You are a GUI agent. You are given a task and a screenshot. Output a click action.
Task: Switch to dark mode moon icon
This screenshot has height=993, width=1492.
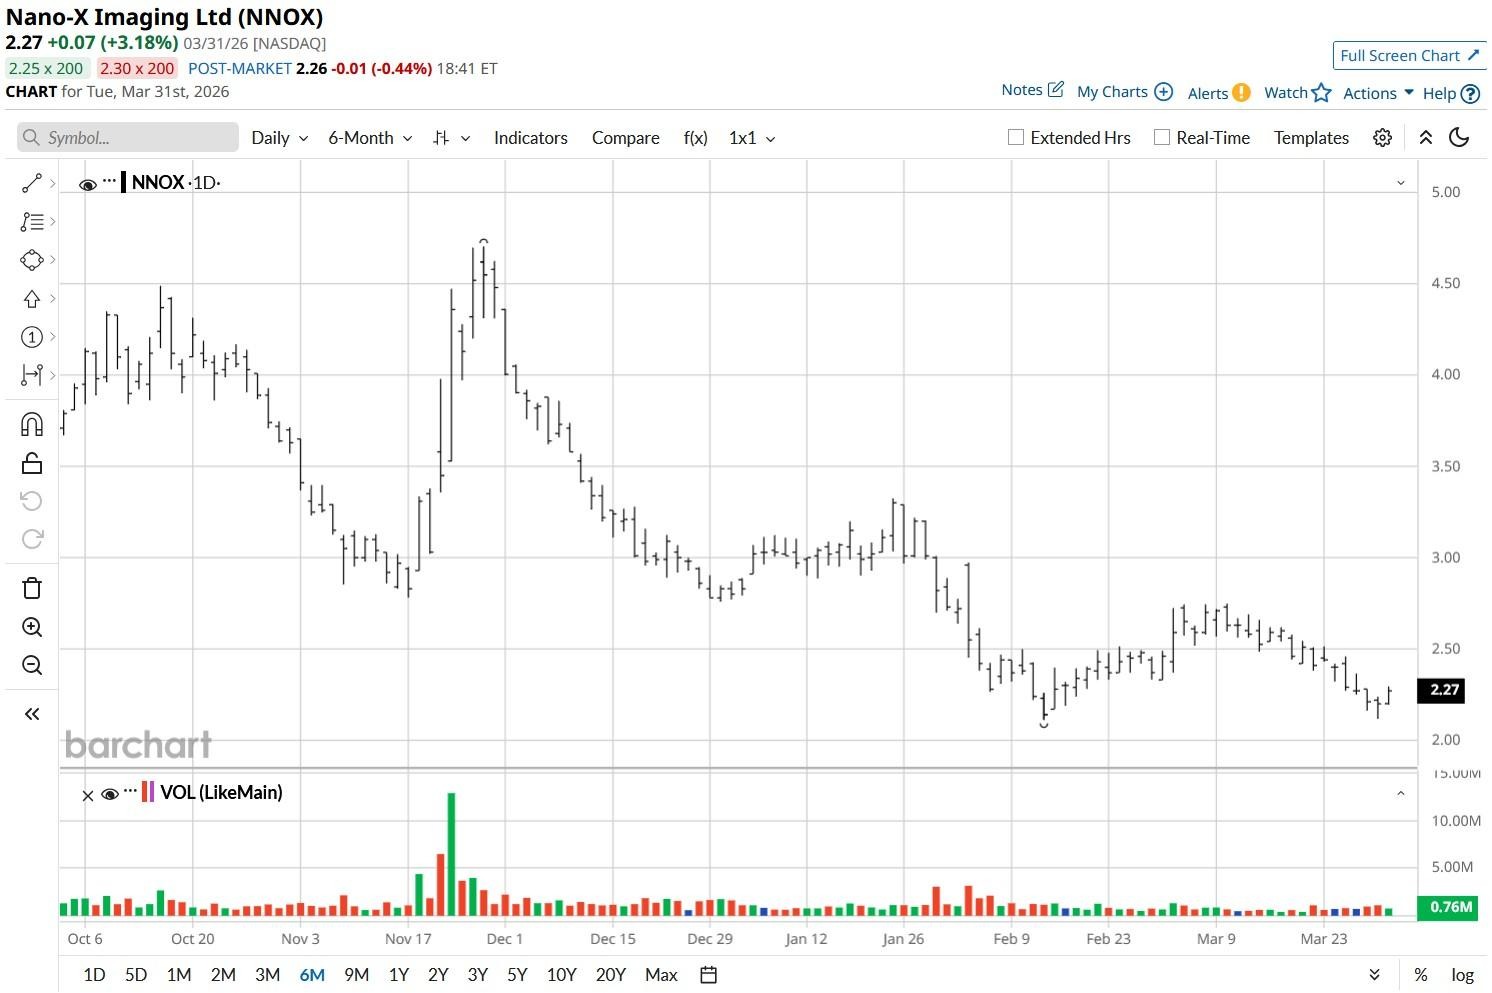click(1459, 138)
